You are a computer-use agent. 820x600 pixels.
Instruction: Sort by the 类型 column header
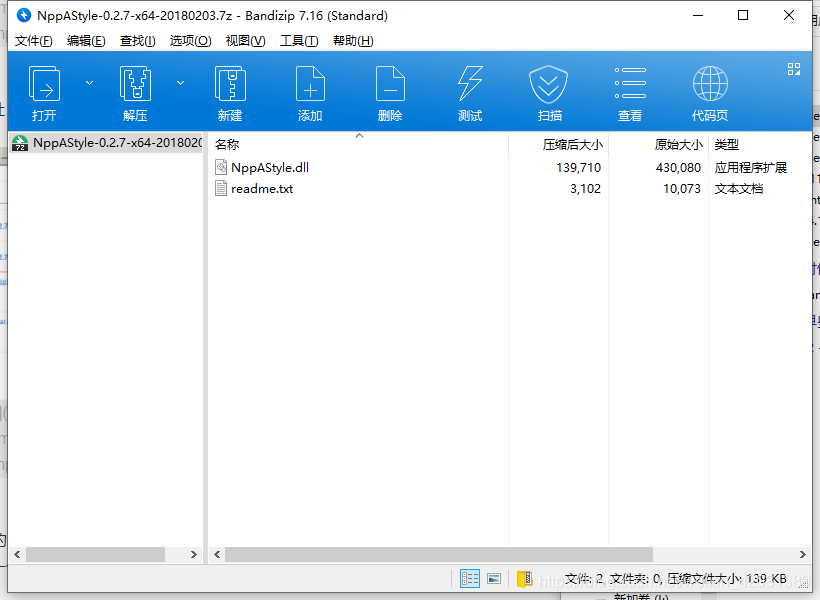tap(759, 144)
